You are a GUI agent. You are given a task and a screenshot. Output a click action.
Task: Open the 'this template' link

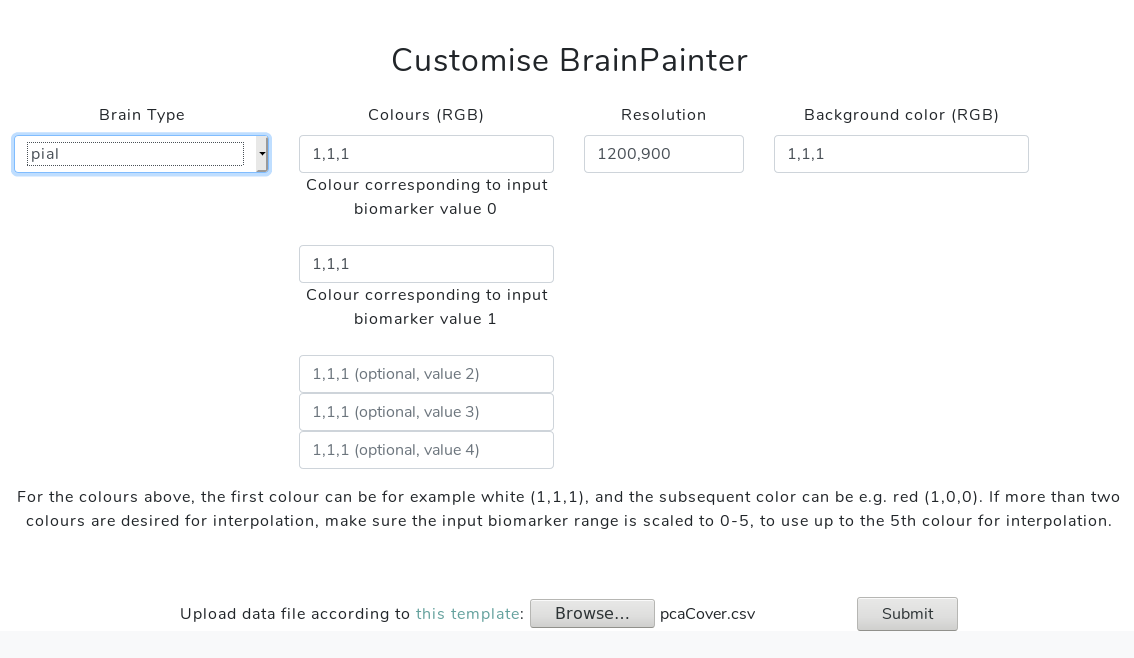coord(467,614)
